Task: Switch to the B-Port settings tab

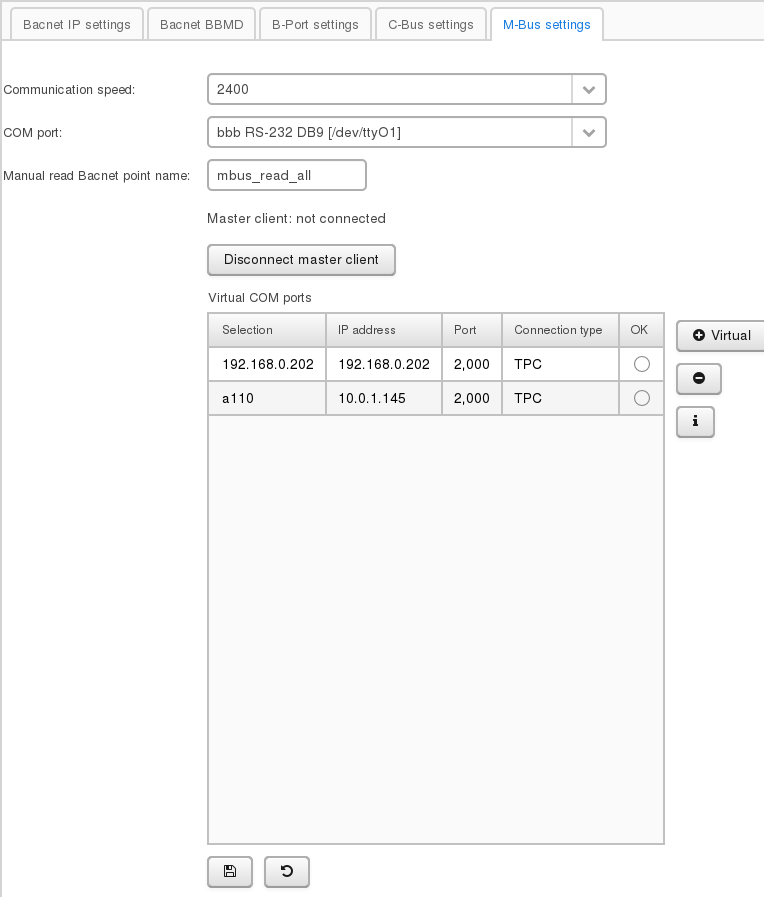Action: coord(315,25)
